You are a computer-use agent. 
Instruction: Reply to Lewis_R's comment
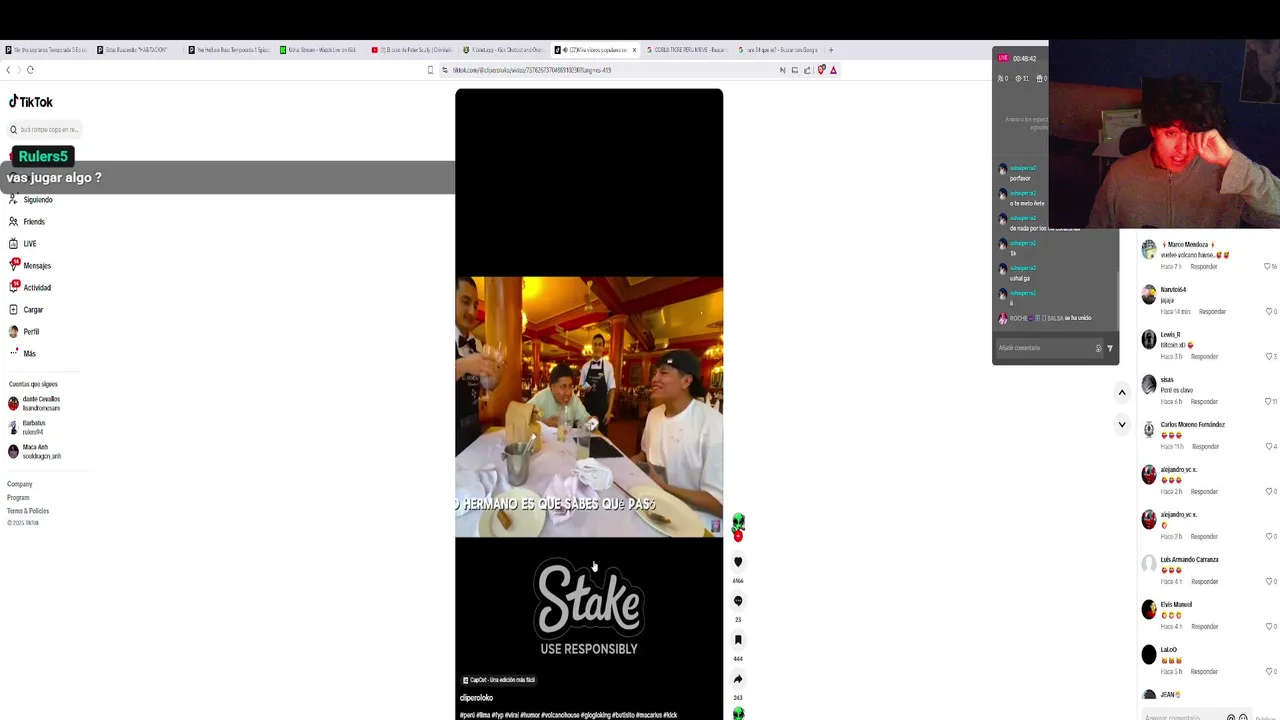[x=1204, y=357]
